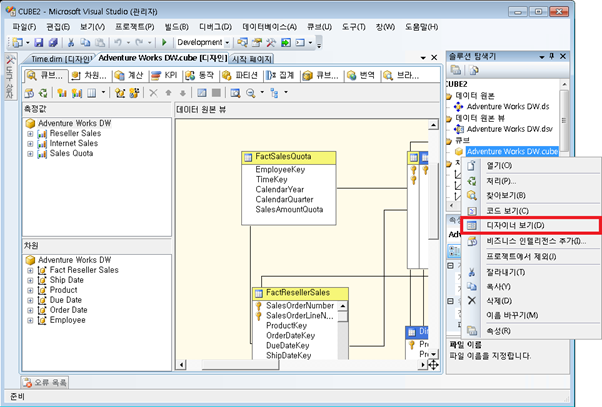602x407 pixels.
Task: Expand the Reseller Sales measure group
Action: click(x=30, y=134)
